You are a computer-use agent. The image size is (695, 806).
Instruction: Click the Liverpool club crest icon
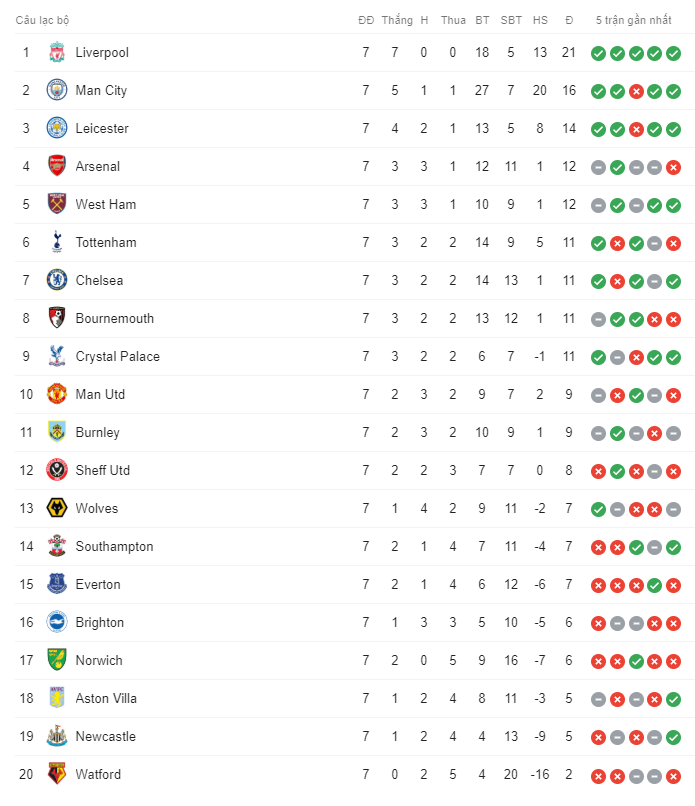tap(56, 52)
